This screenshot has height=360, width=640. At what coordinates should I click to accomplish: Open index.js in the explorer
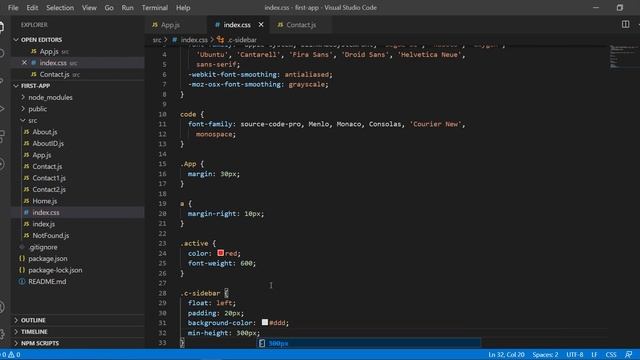pyautogui.click(x=43, y=224)
